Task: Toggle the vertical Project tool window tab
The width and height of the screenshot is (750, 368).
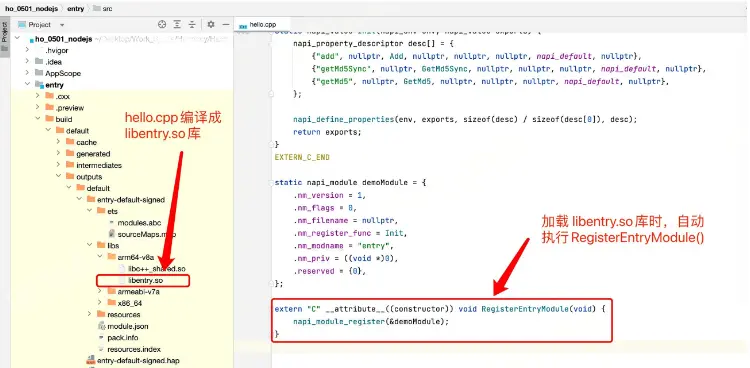Action: [x=5, y=37]
